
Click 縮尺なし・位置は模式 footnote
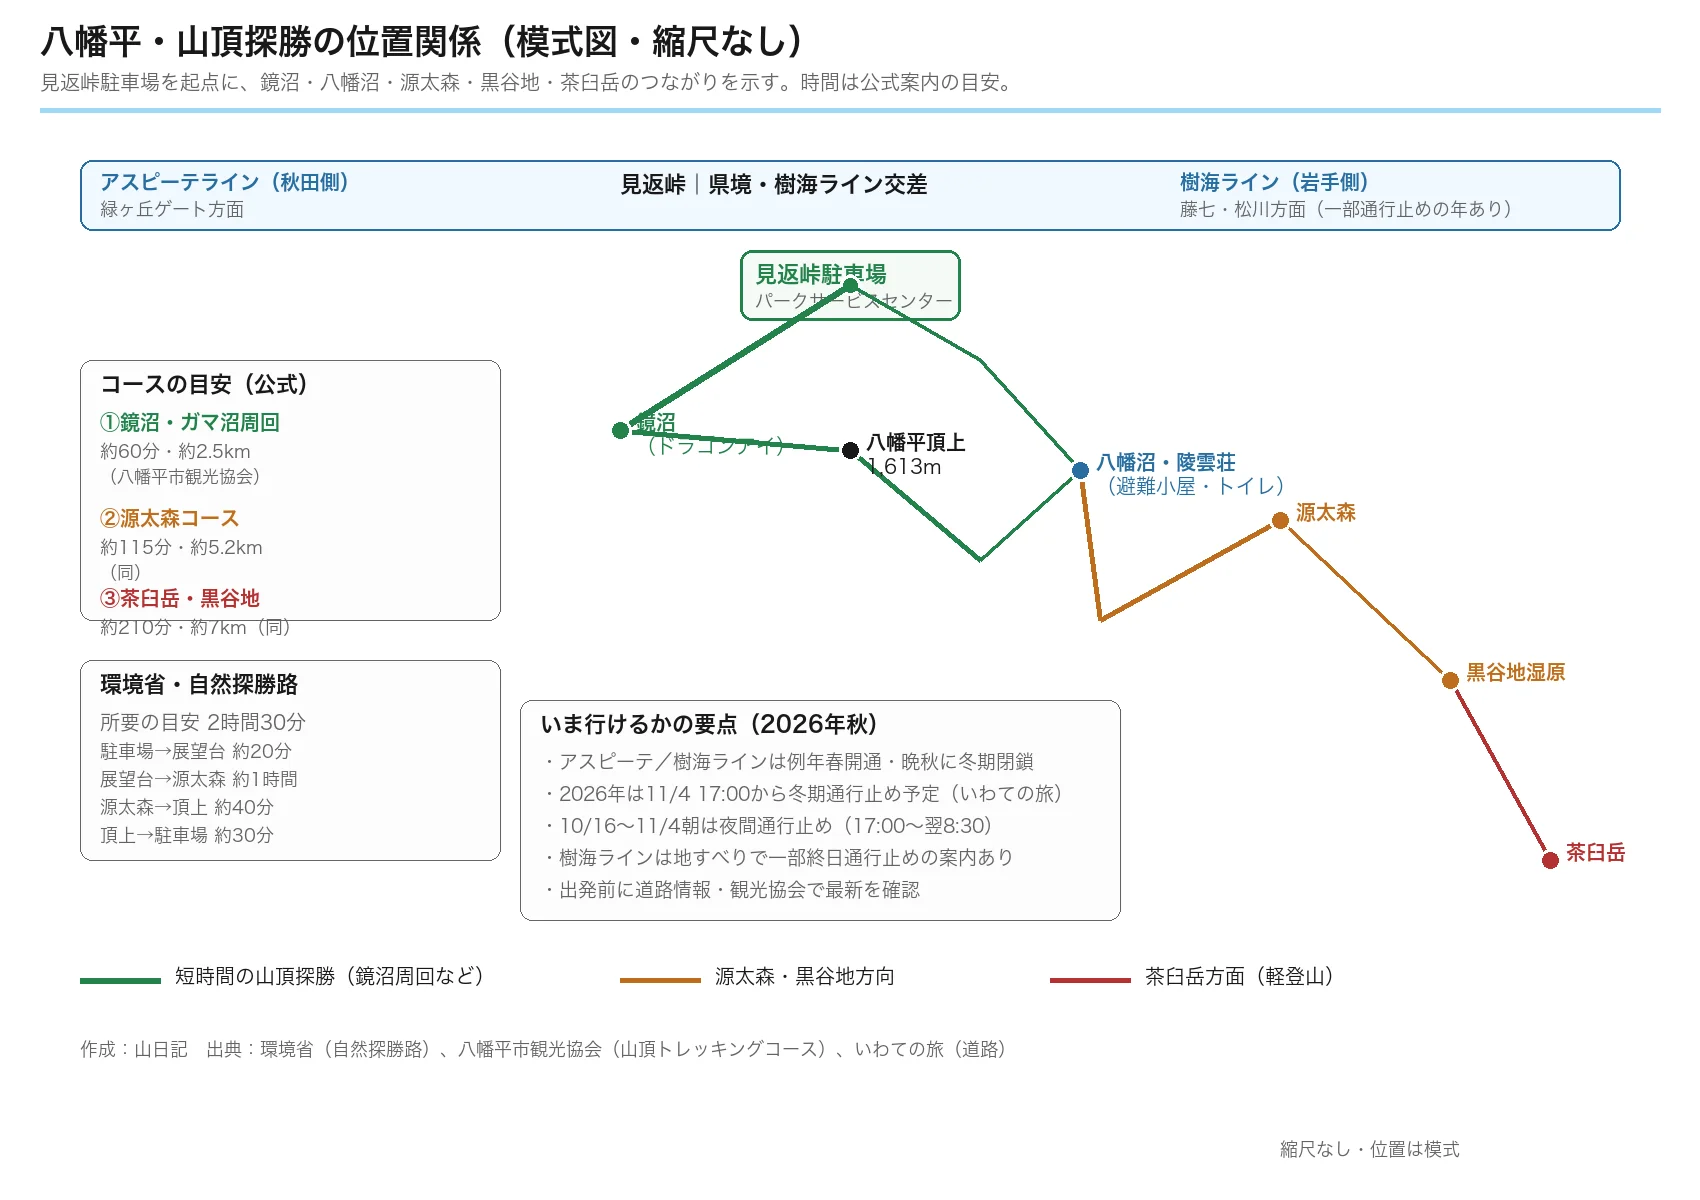coord(1370,1149)
